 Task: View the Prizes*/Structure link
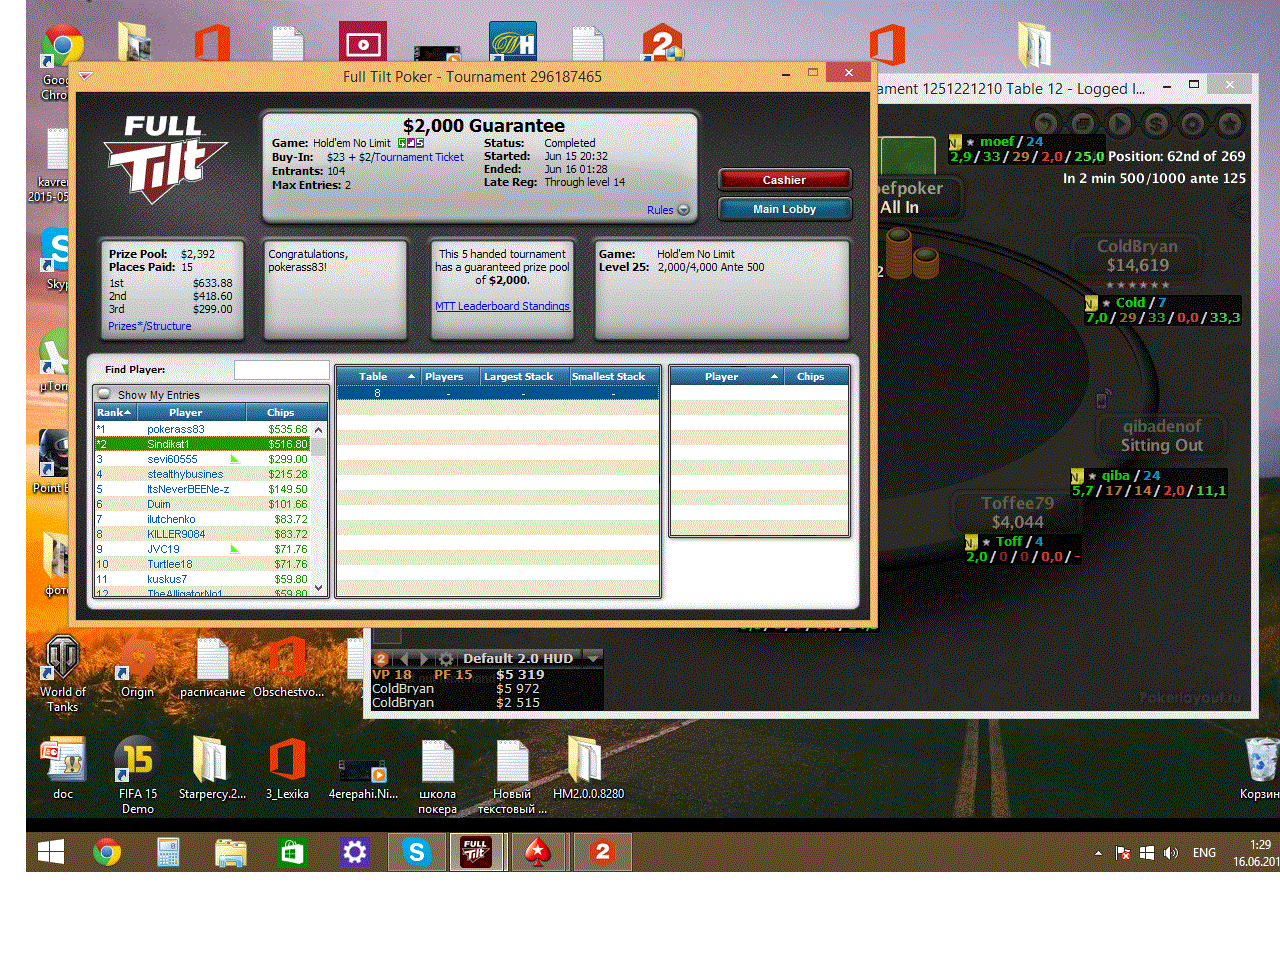click(x=149, y=326)
